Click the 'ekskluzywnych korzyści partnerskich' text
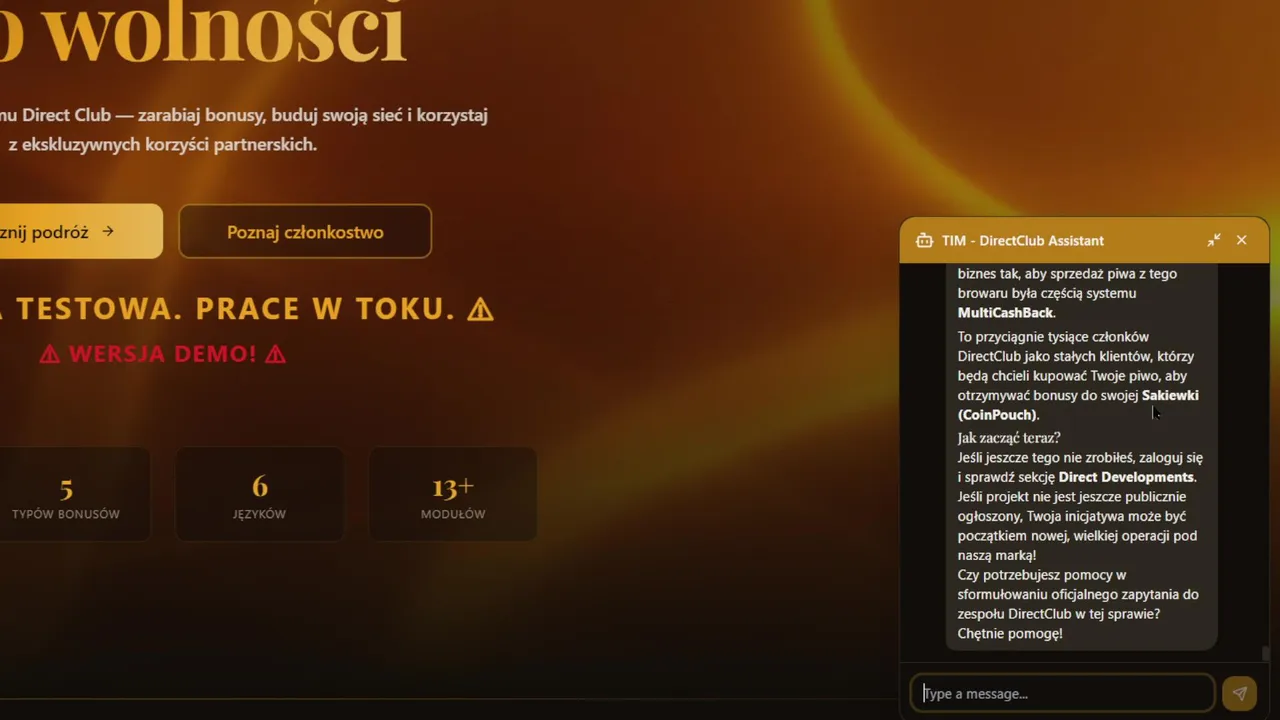1280x720 pixels. 171,144
